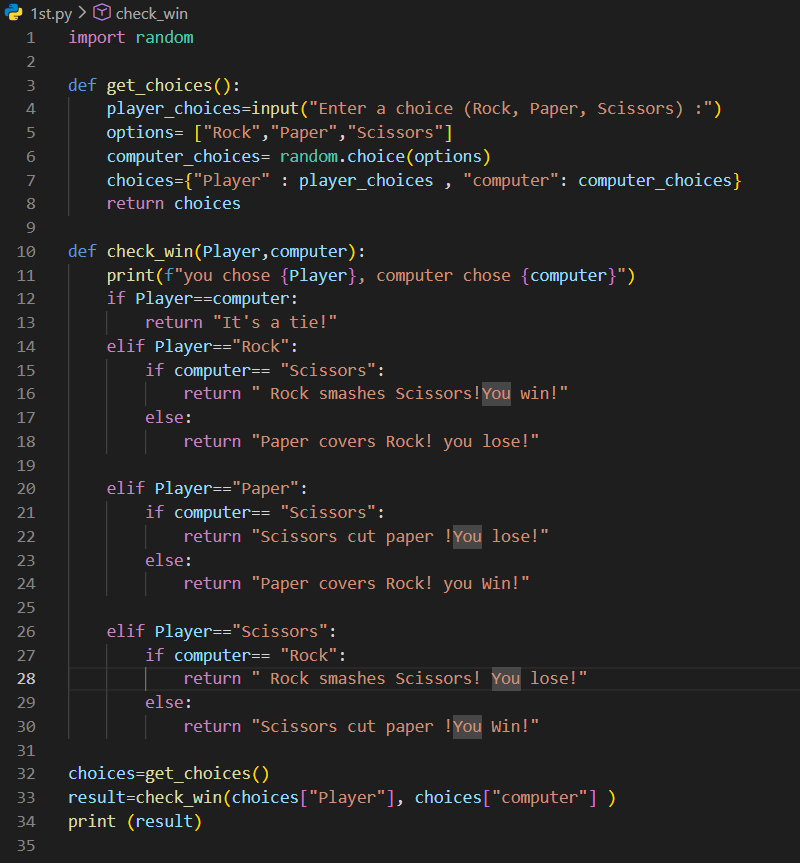
Task: Click the f-string print statement on line 11
Action: (371, 275)
